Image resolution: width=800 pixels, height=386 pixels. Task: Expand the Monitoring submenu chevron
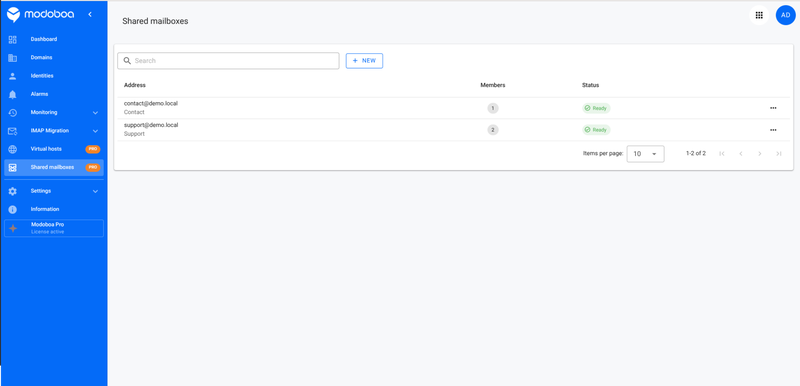point(95,113)
